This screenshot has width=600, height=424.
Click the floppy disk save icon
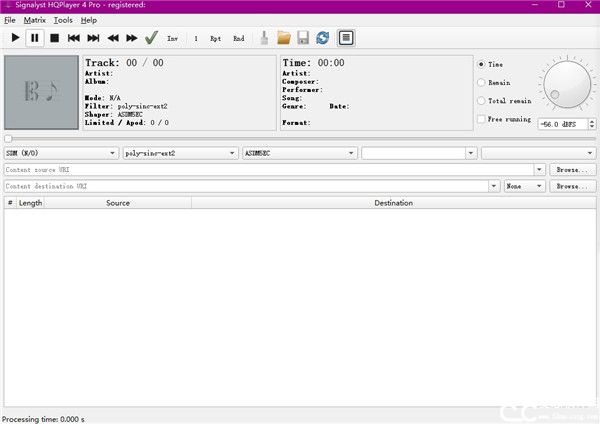pyautogui.click(x=303, y=38)
